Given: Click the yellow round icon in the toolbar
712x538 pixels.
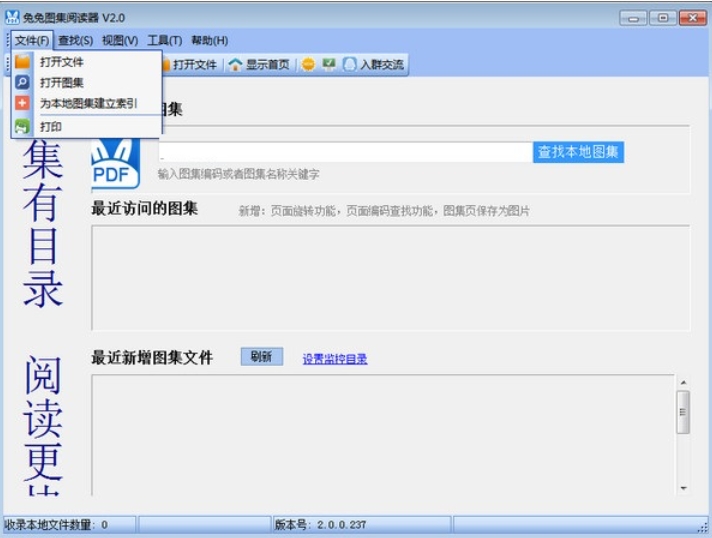Looking at the screenshot, I should click(308, 64).
